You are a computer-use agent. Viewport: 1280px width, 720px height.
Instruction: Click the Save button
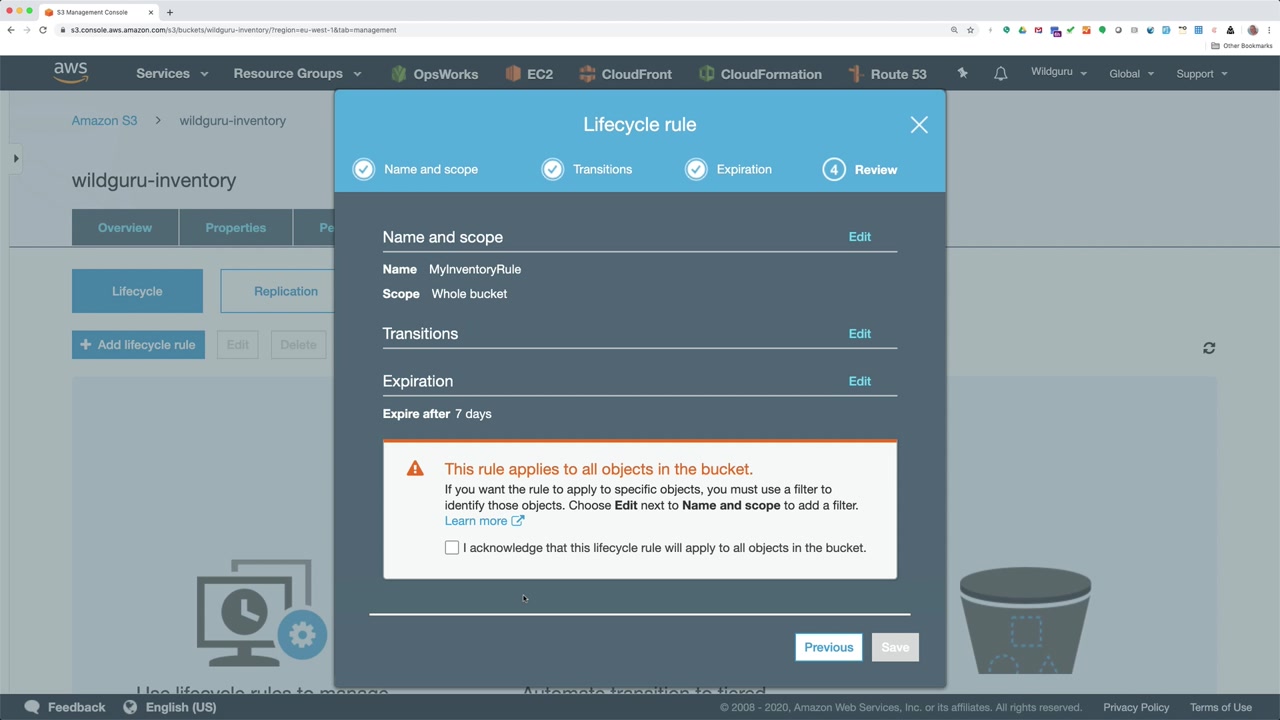(895, 647)
